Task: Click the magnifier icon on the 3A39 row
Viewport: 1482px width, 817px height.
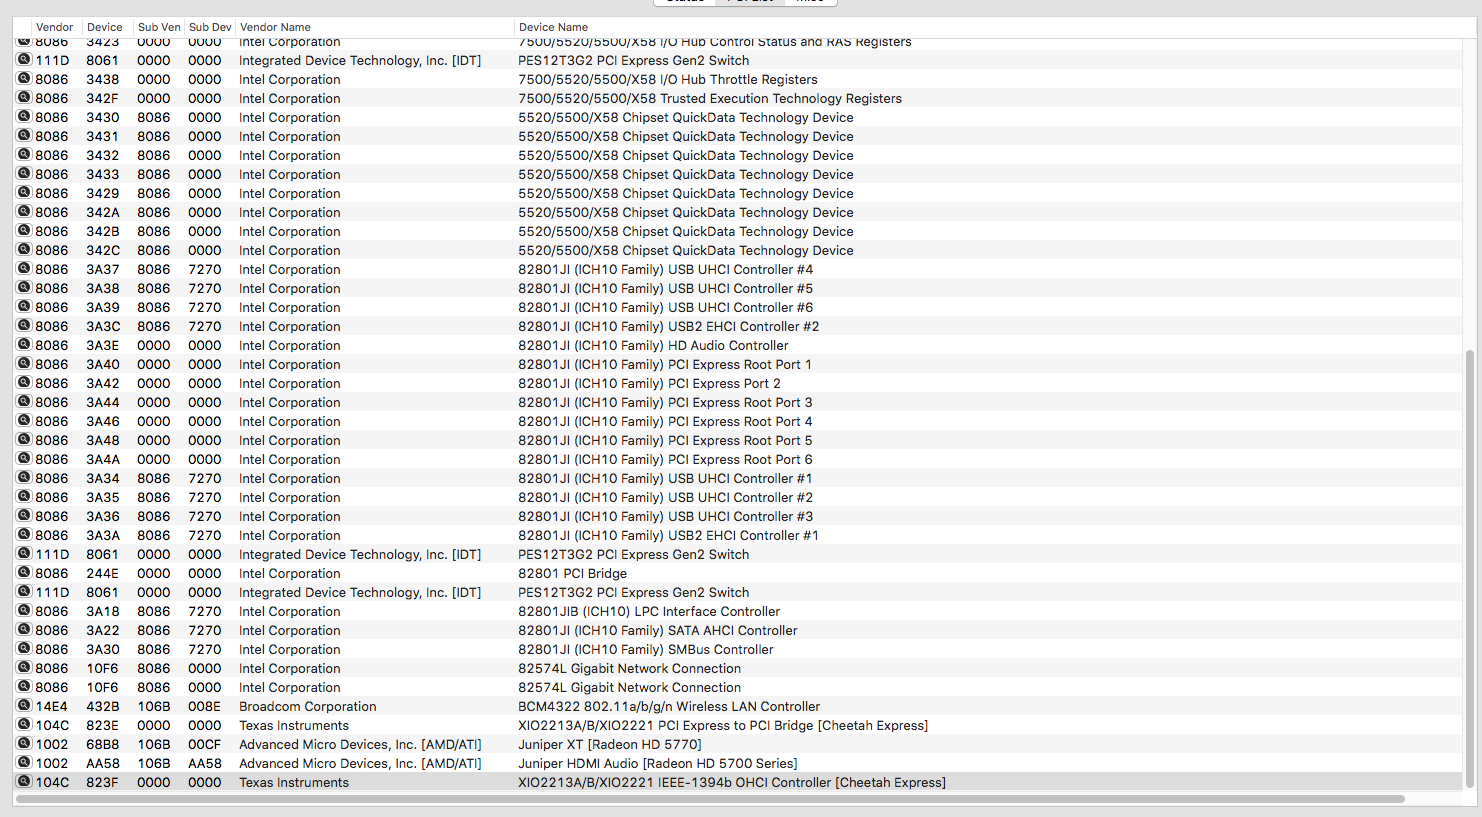Action: tap(24, 306)
